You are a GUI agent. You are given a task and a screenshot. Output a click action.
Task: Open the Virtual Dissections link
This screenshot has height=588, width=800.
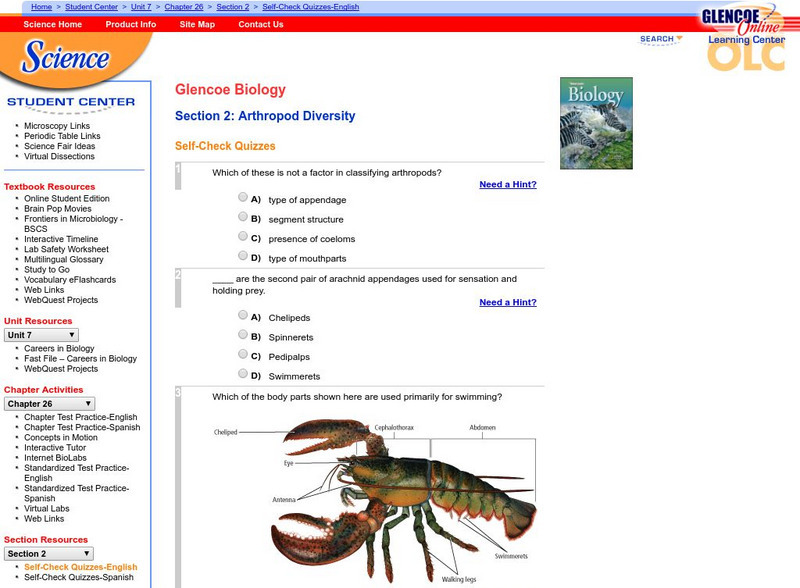(59, 155)
